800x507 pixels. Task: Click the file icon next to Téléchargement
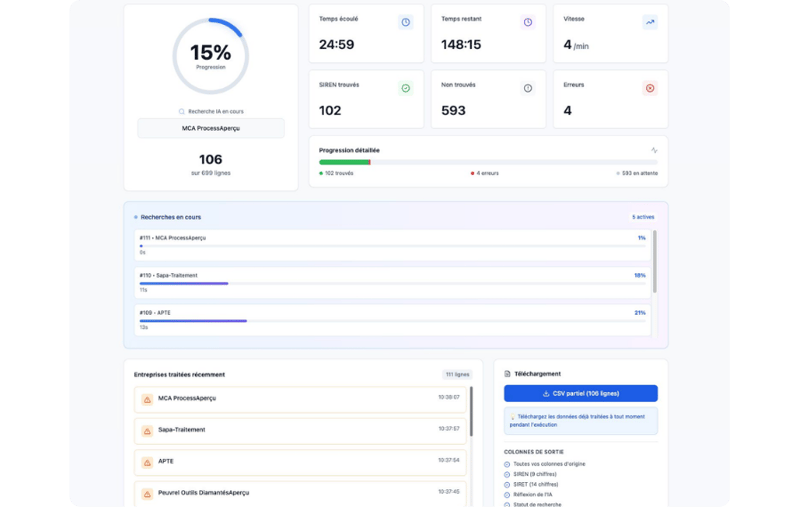pos(507,373)
